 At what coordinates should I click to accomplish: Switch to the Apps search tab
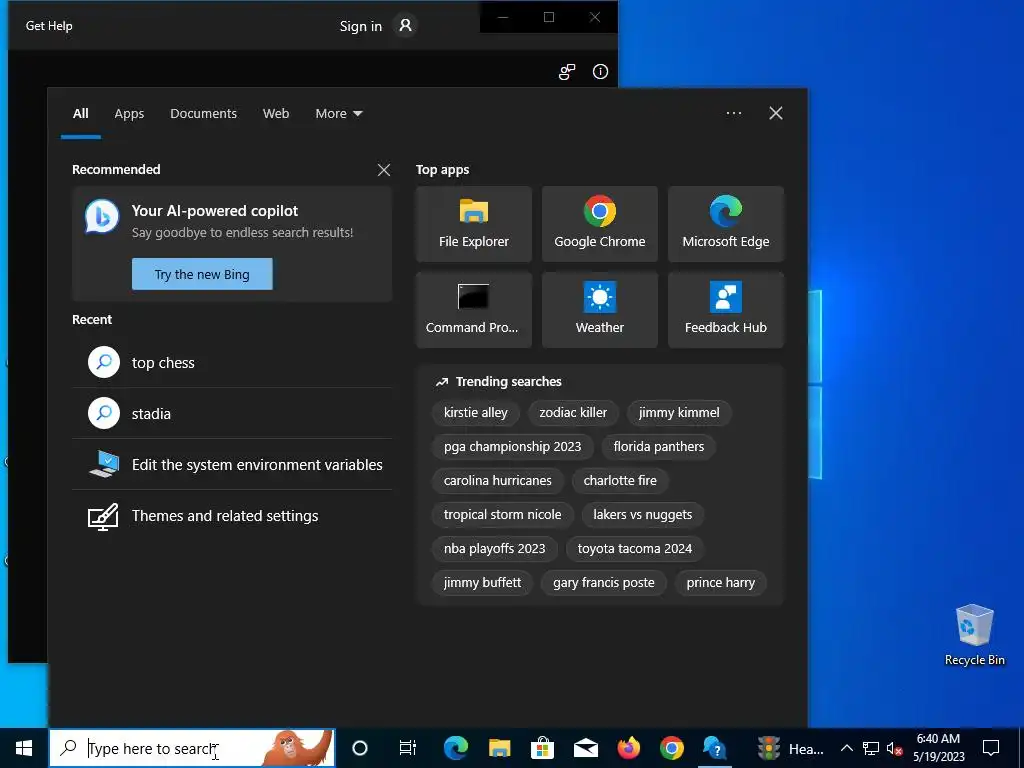[x=129, y=114]
